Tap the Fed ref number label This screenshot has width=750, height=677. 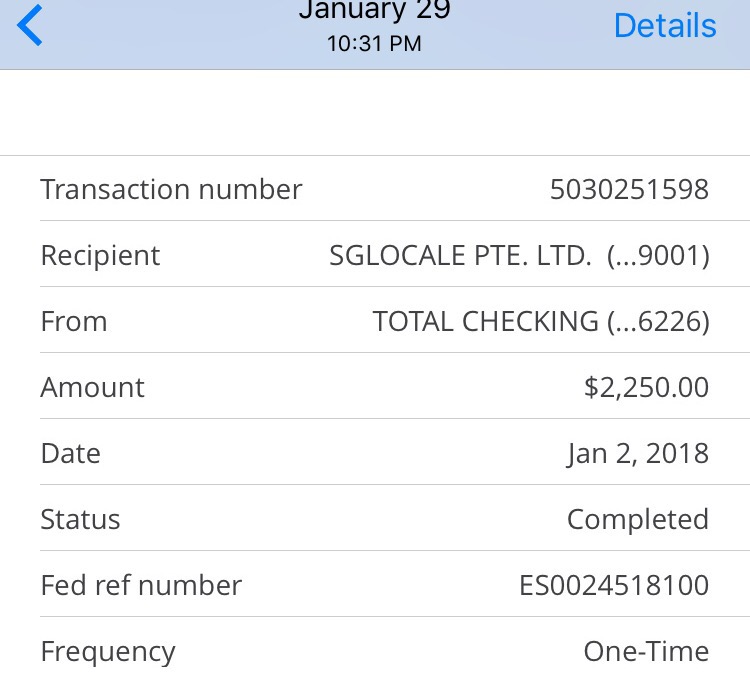click(141, 585)
